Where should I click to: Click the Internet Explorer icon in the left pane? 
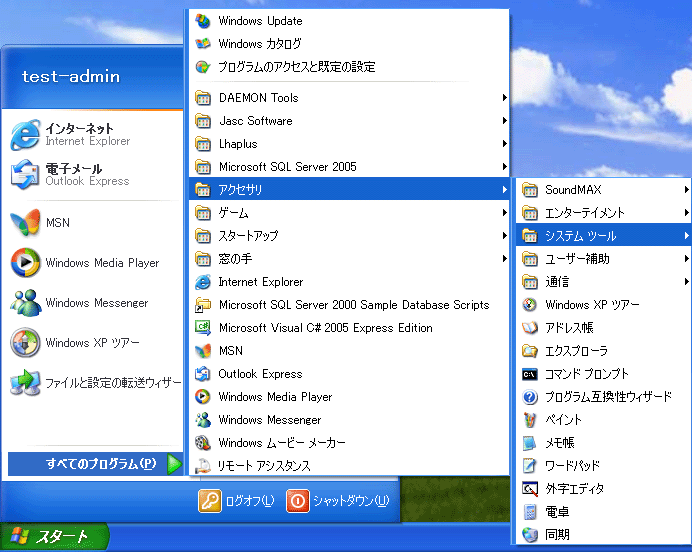(25, 135)
